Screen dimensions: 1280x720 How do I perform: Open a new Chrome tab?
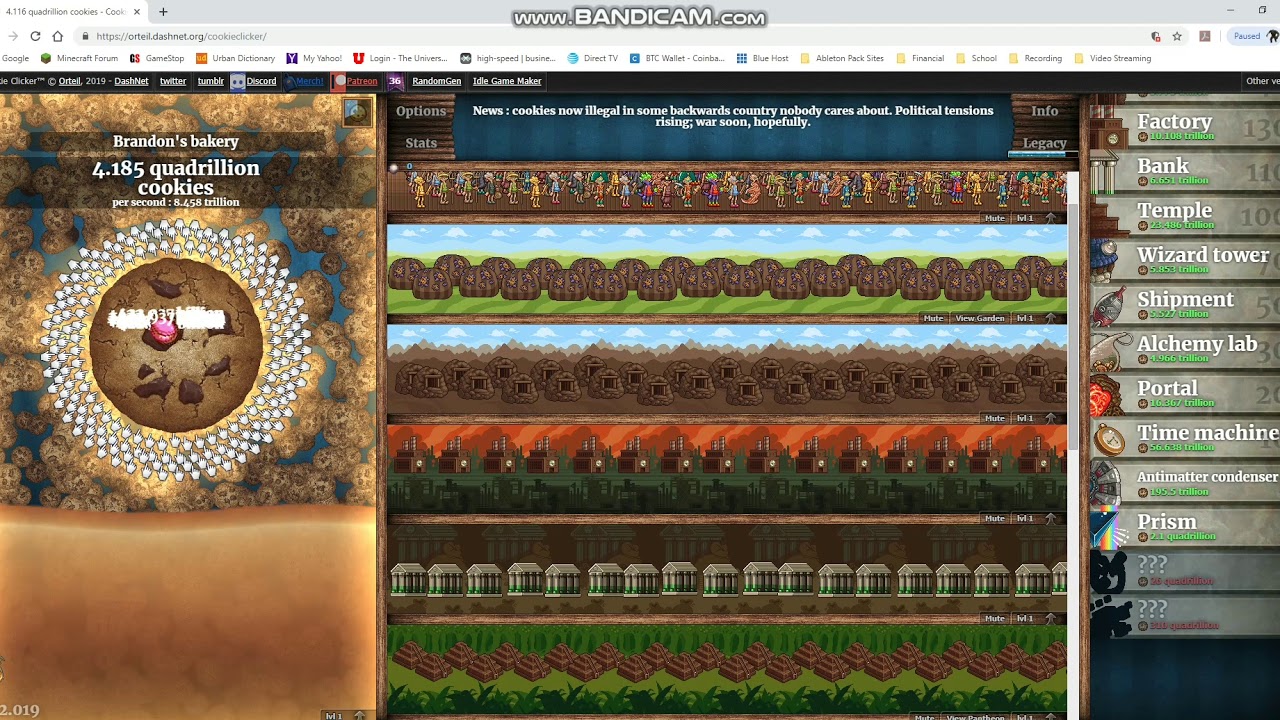point(163,12)
